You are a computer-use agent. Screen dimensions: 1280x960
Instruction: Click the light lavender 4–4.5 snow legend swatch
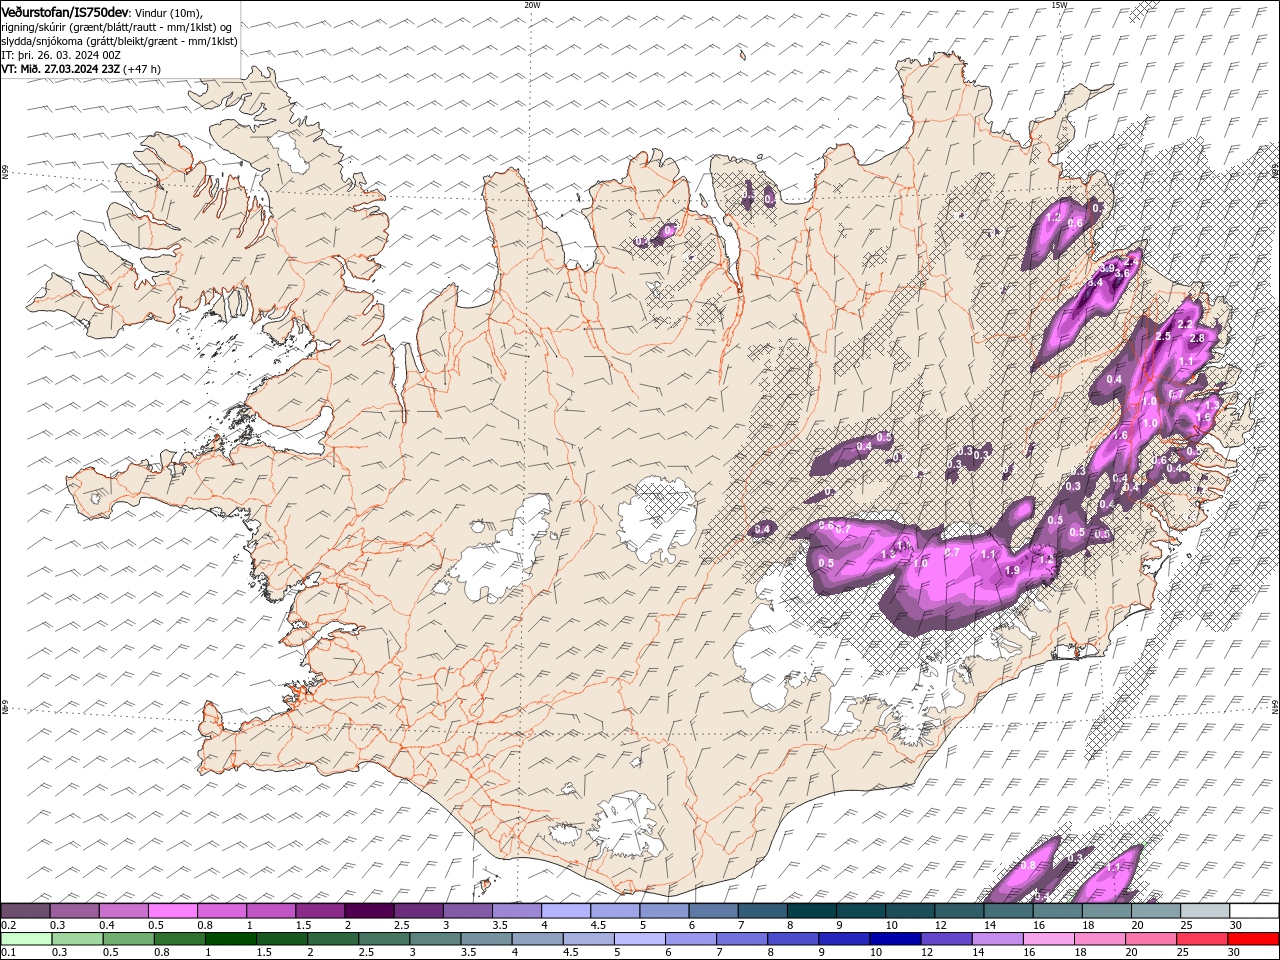pyautogui.click(x=566, y=911)
